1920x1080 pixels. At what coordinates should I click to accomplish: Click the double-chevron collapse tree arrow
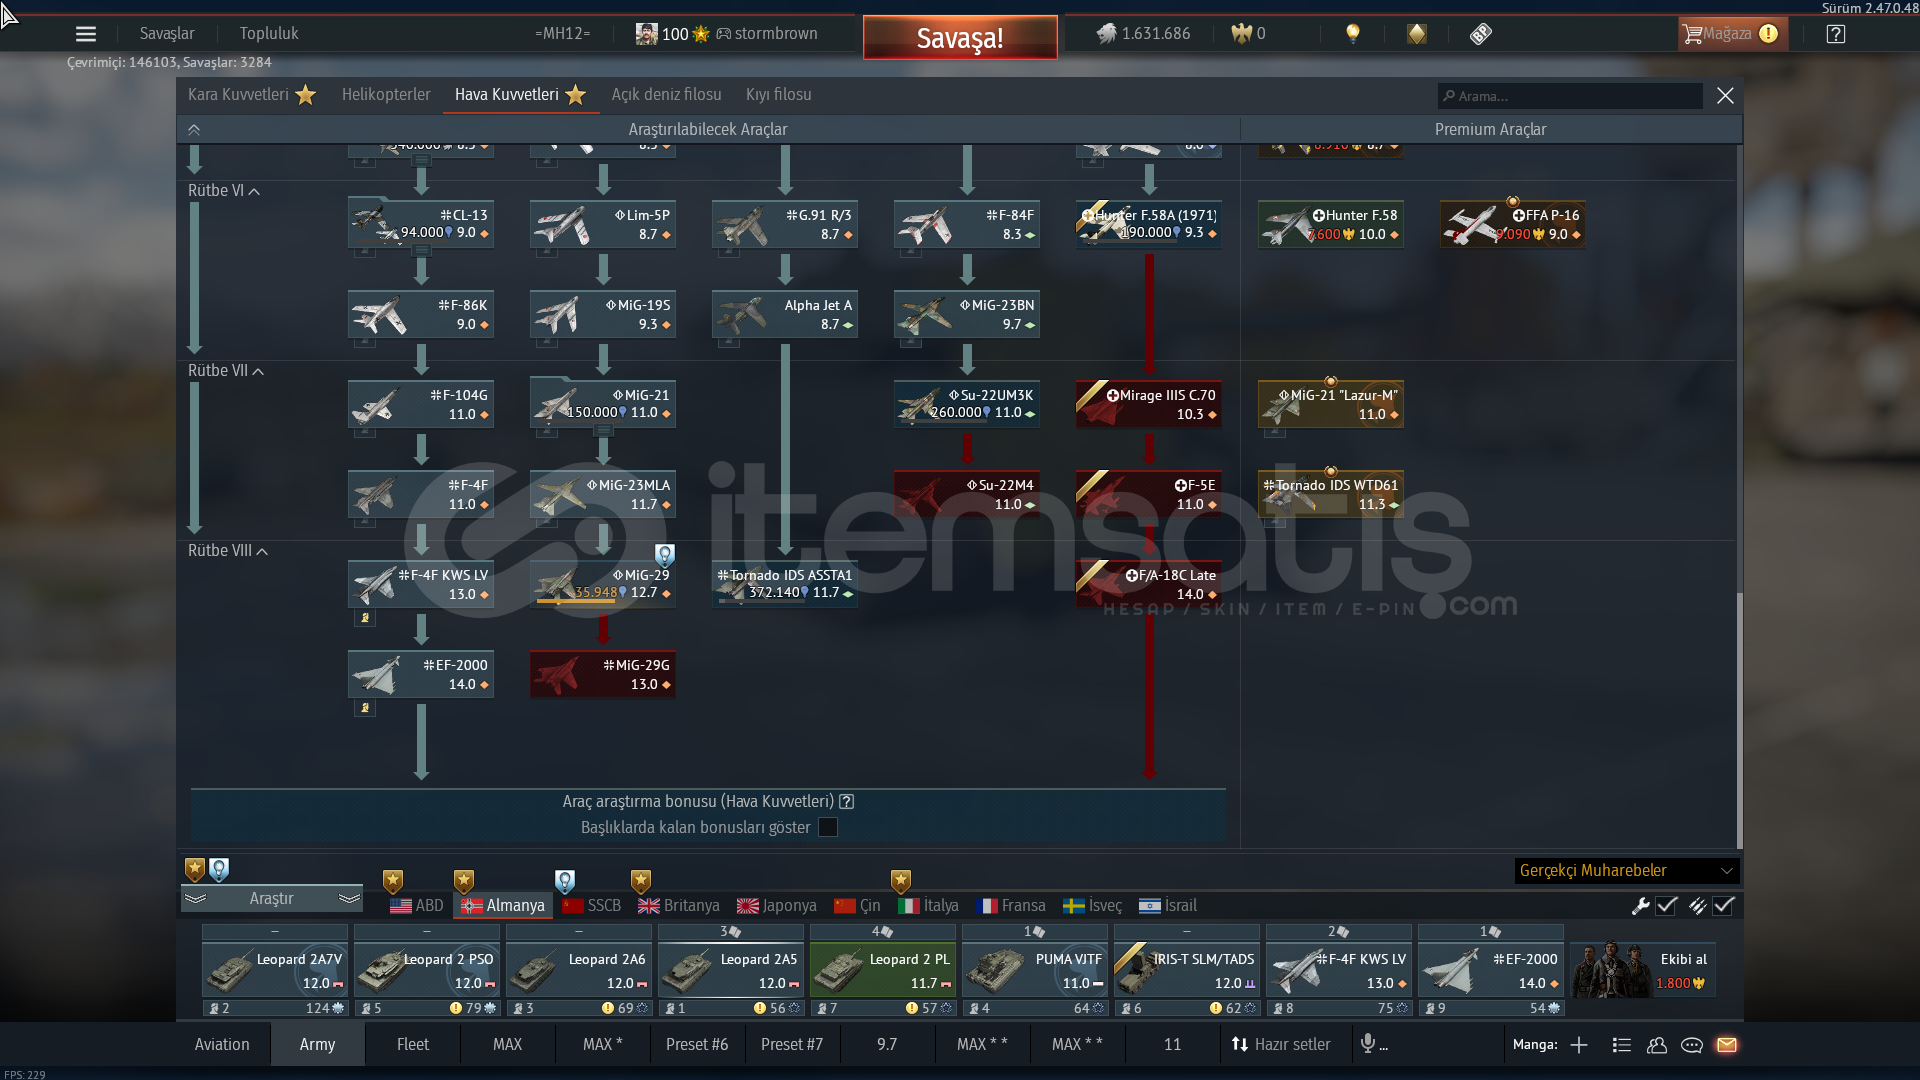[194, 130]
